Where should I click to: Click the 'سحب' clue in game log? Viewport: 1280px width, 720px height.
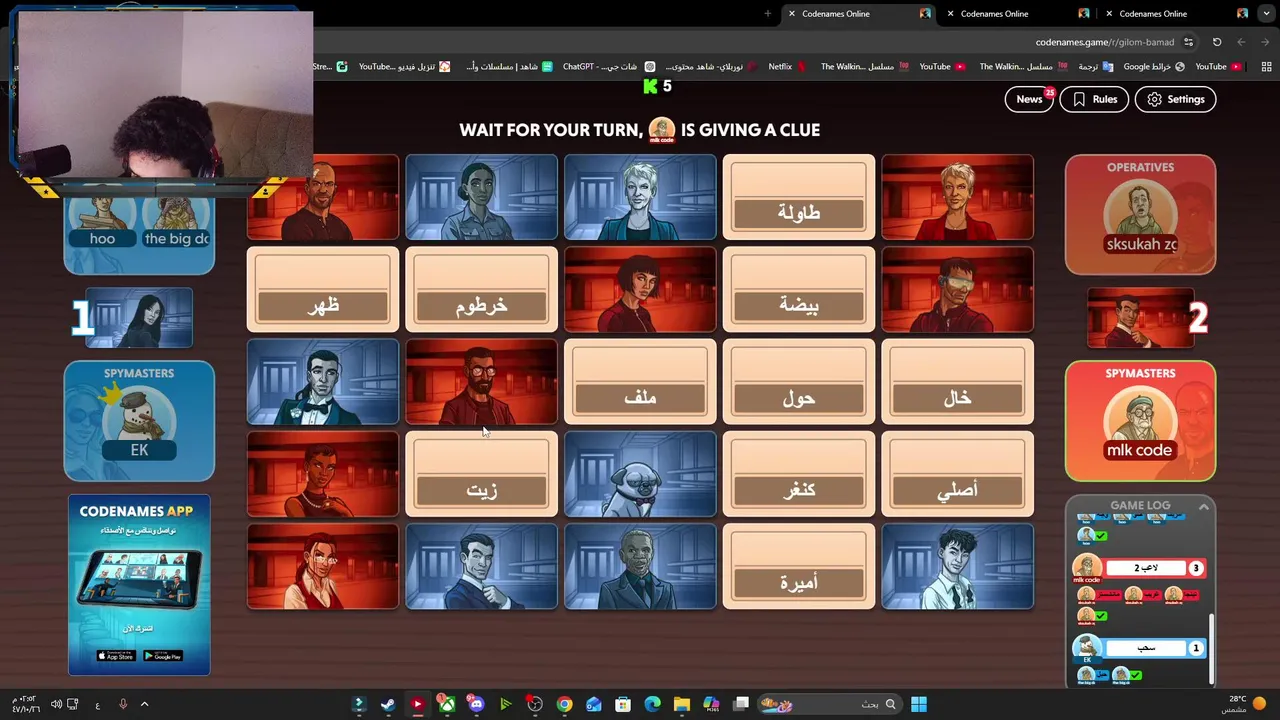pos(1146,648)
